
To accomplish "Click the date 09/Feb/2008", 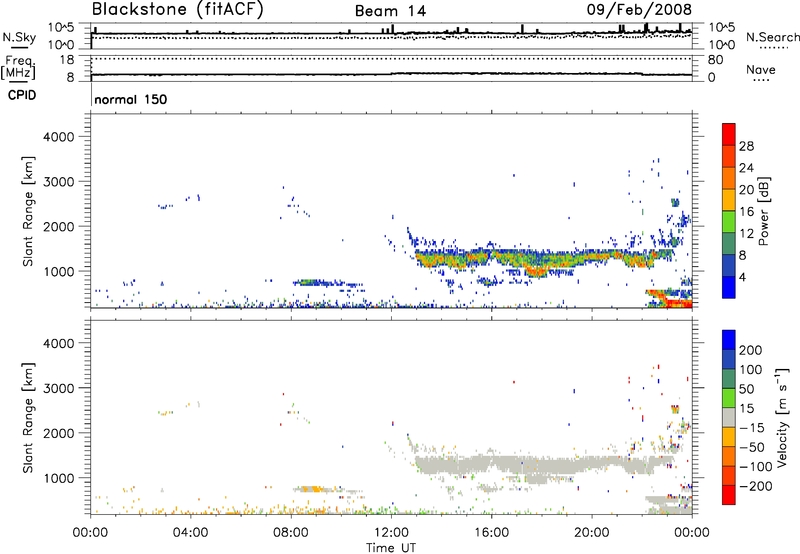I will click(639, 9).
